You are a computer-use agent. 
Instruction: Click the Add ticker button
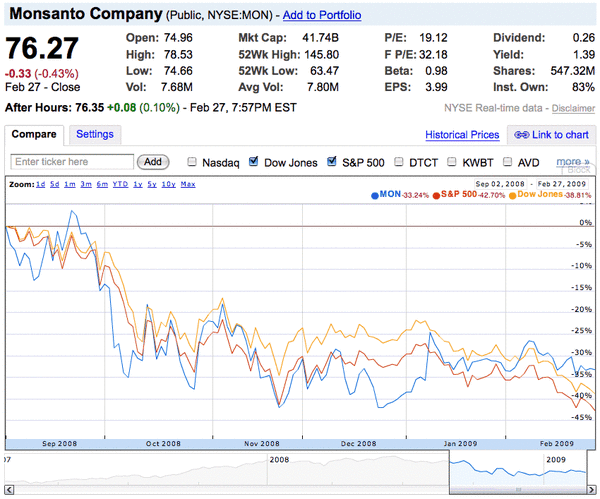coord(153,162)
